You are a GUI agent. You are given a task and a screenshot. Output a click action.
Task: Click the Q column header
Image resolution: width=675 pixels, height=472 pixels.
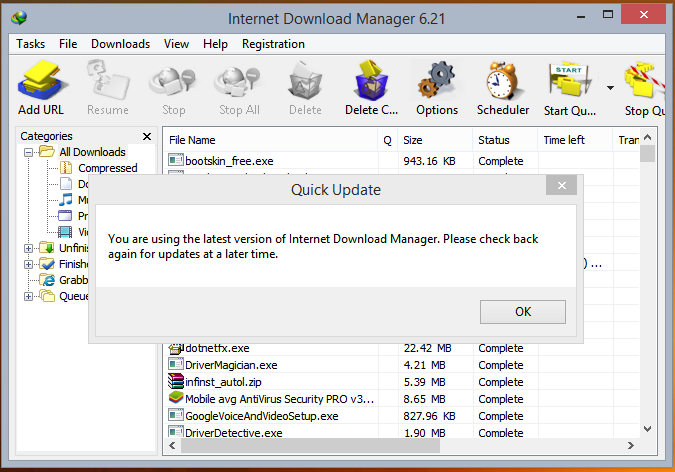[x=387, y=140]
